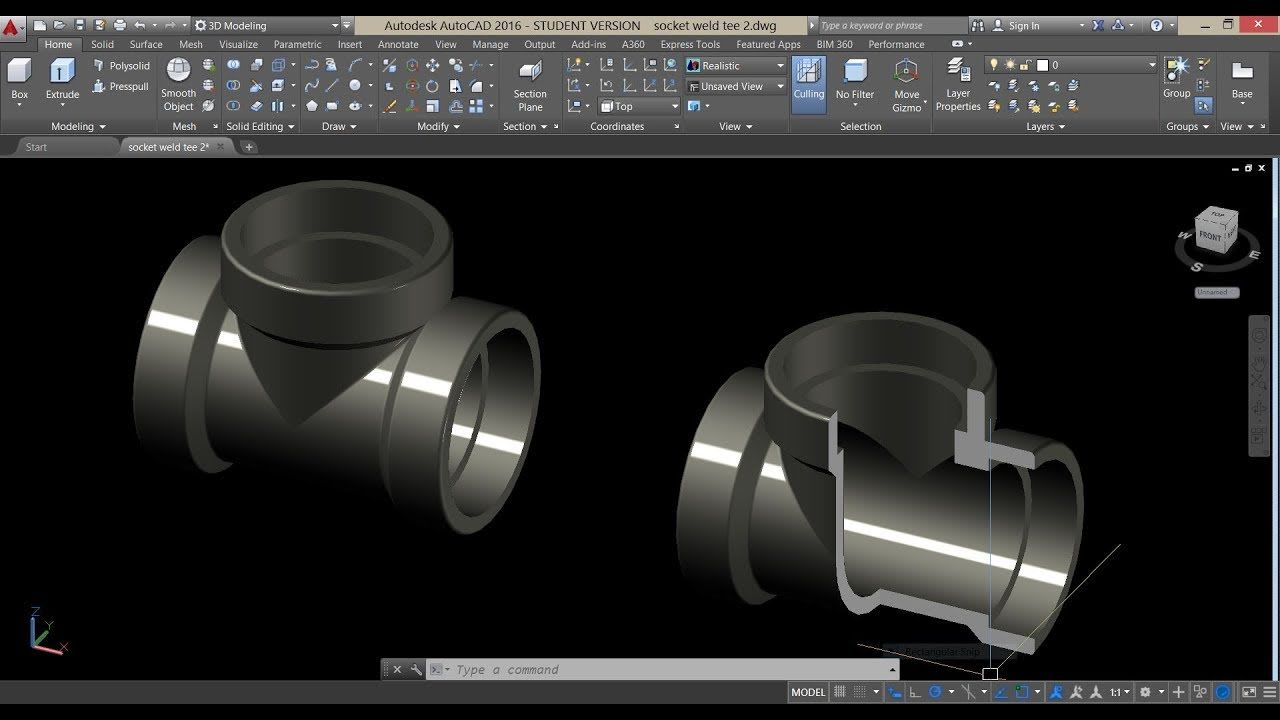Open the Start document tab
1280x720 pixels.
[36, 147]
